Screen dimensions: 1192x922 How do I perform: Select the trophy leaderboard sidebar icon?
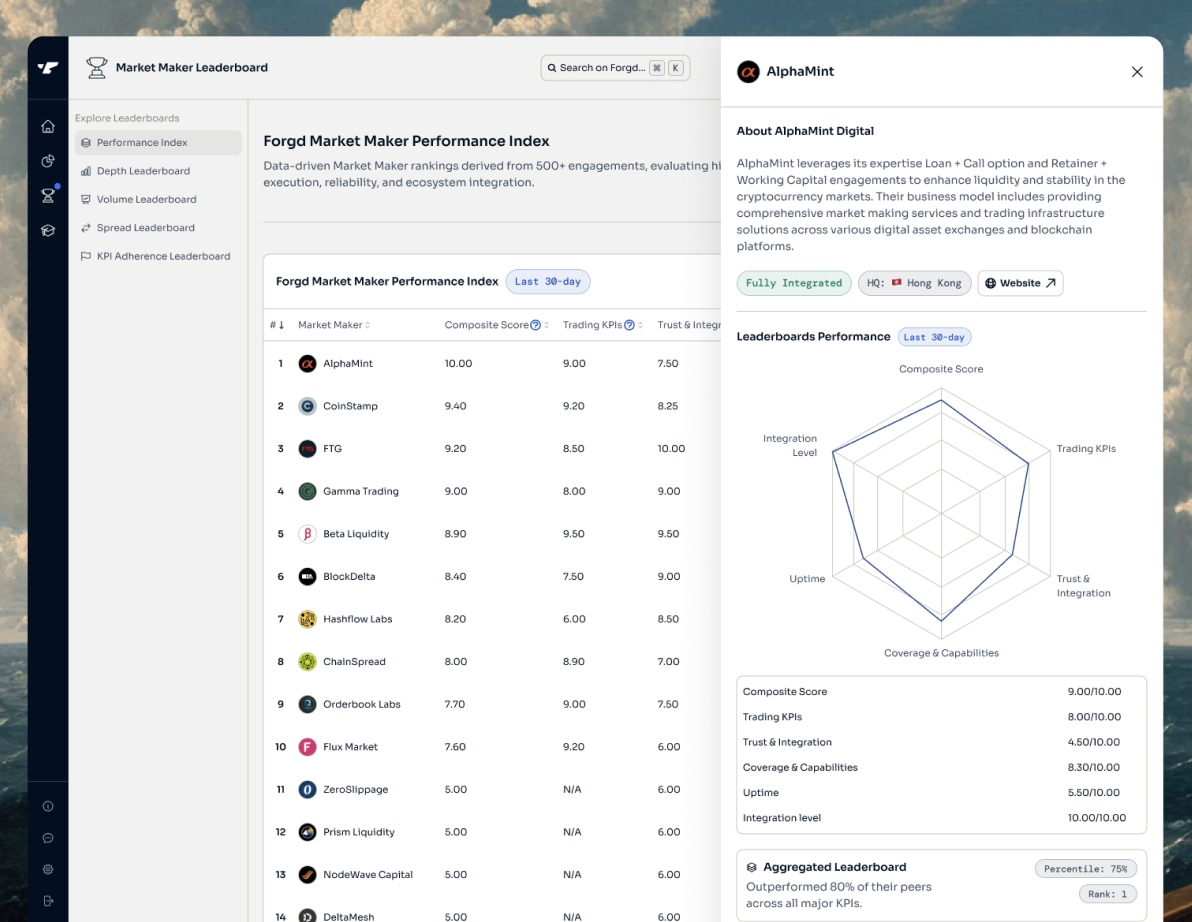pos(48,195)
